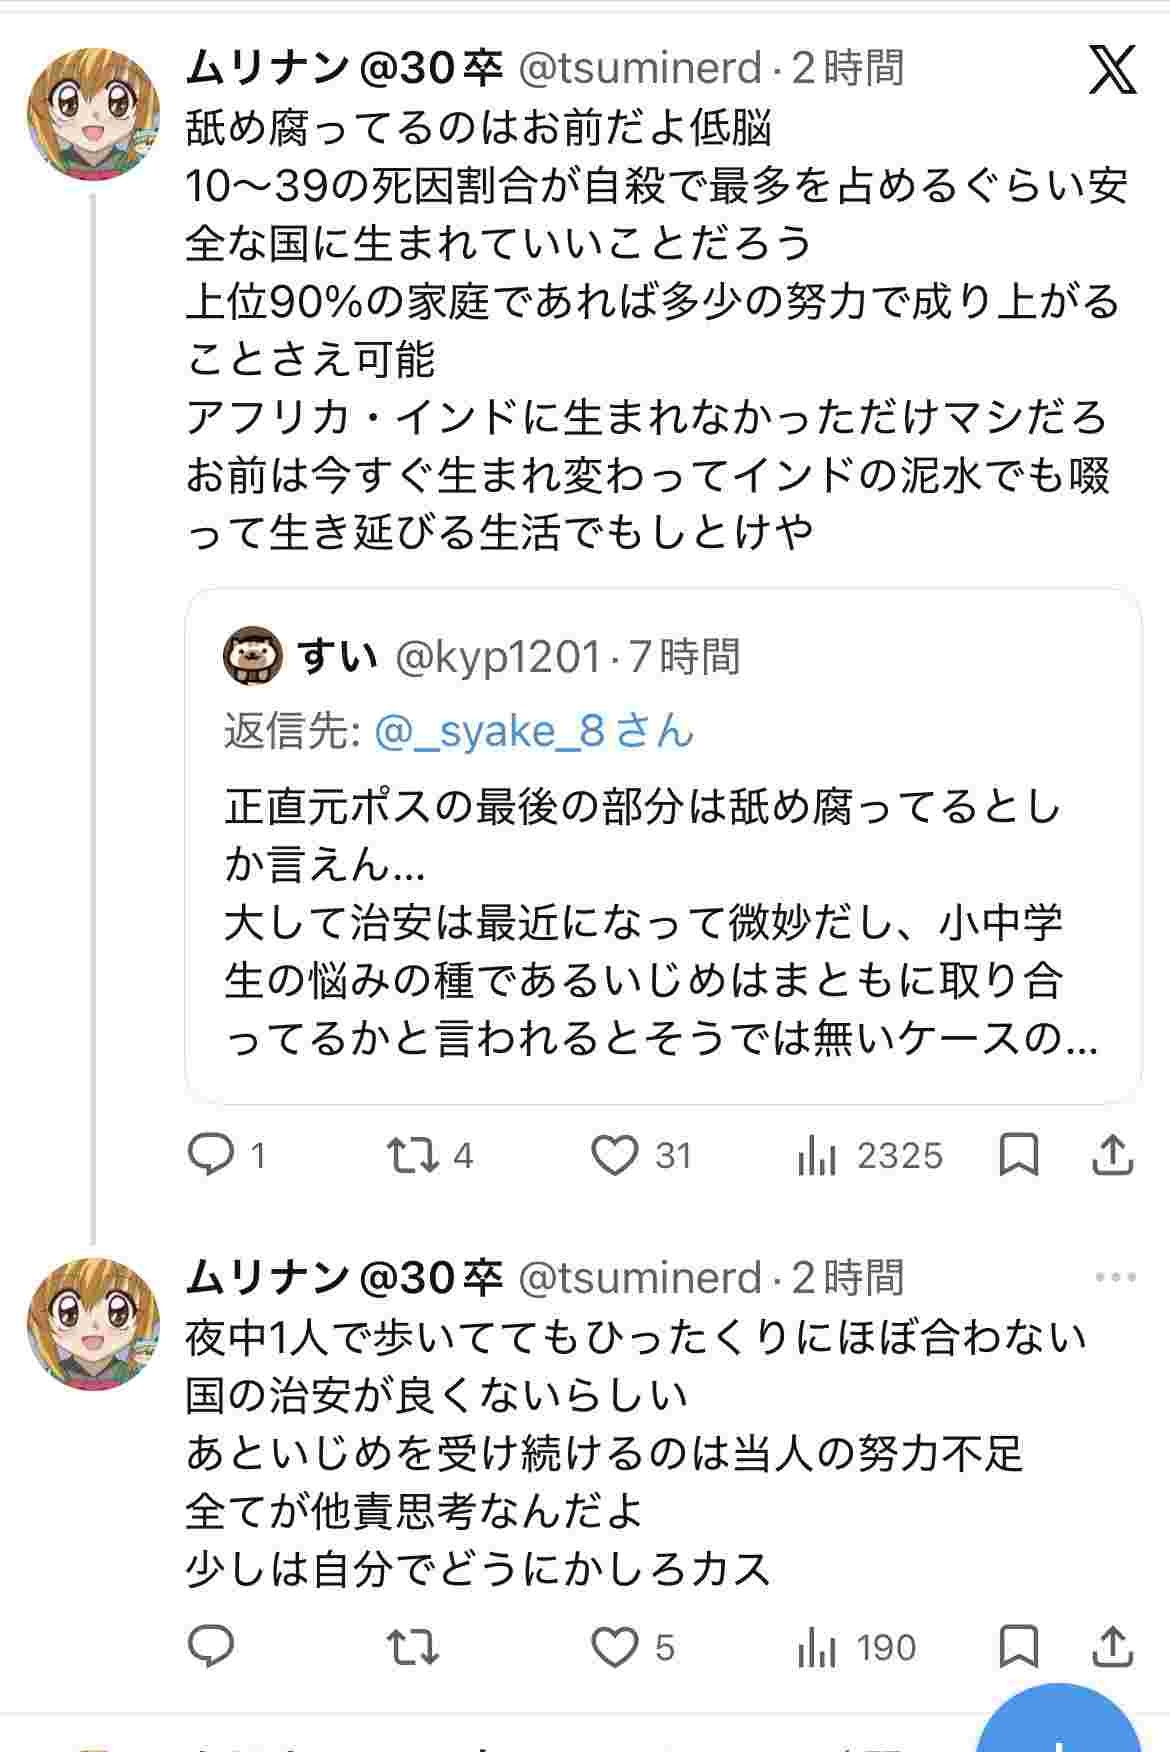
Task: Like the tweet with 5 likes
Action: (614, 1647)
